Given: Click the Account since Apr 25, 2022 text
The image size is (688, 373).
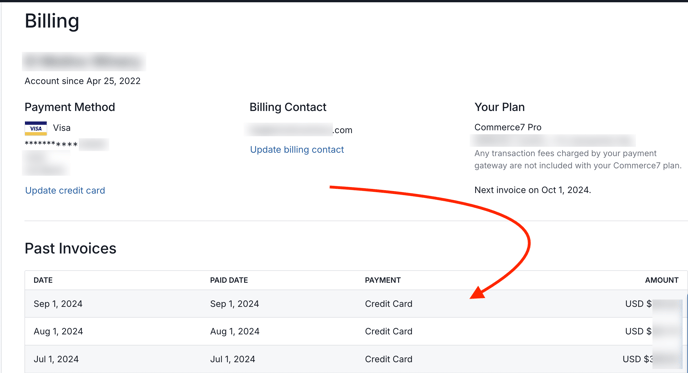Looking at the screenshot, I should pos(82,81).
